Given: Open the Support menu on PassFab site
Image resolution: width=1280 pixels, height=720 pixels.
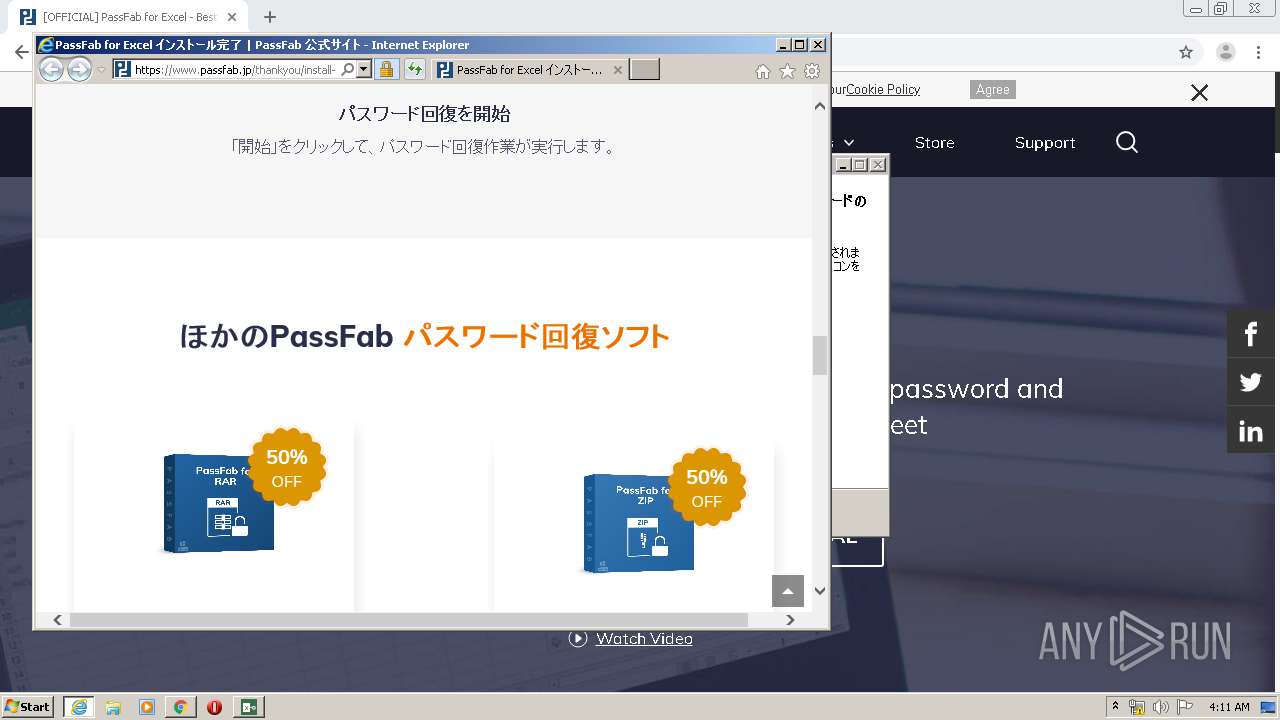Looking at the screenshot, I should click(x=1045, y=143).
